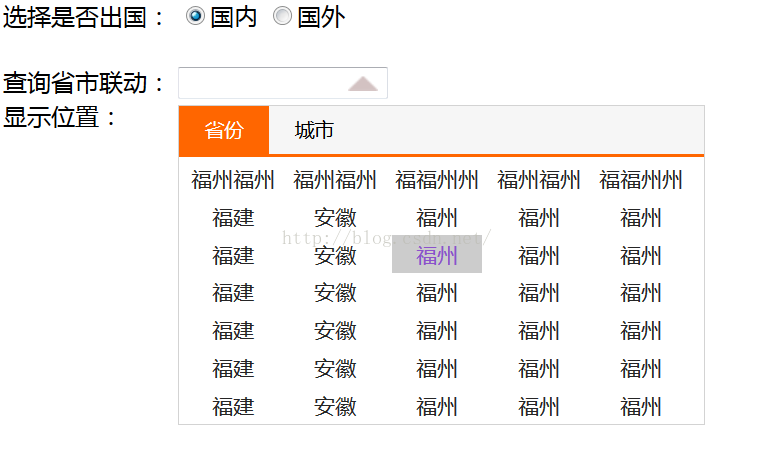Select 福州福州 in the fourth column's top row
The width and height of the screenshot is (757, 454).
[539, 180]
